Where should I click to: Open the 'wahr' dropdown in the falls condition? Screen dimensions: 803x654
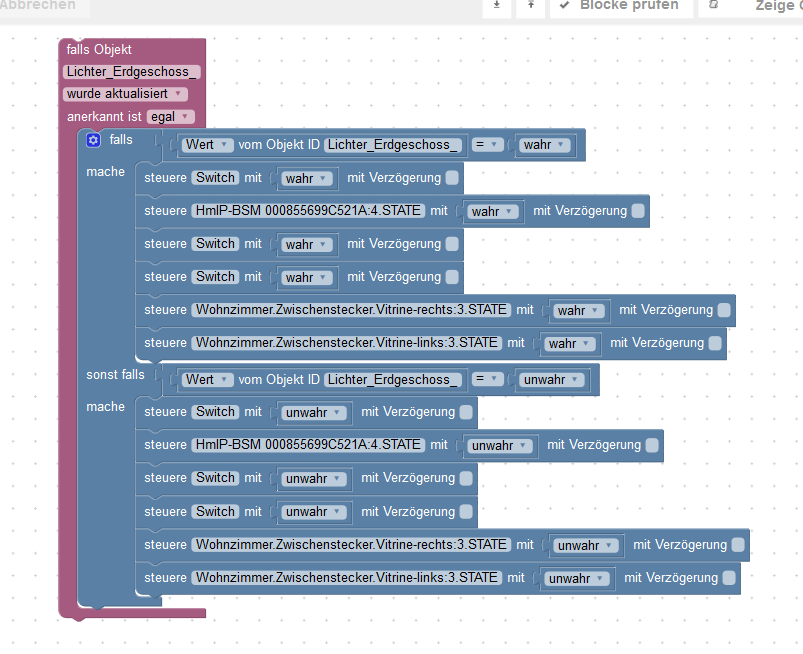[544, 145]
